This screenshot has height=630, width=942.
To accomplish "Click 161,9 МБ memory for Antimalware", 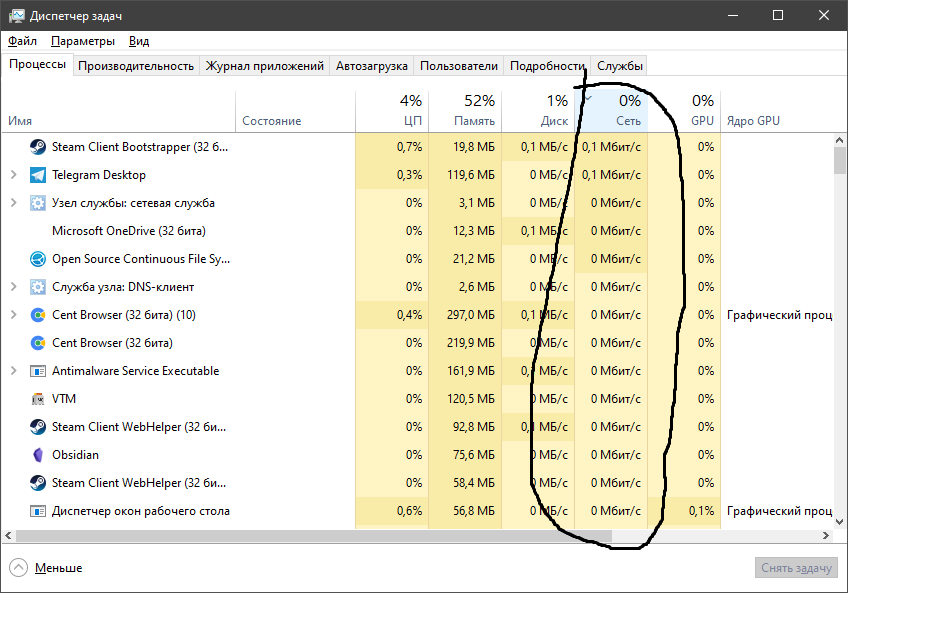I will coord(470,371).
